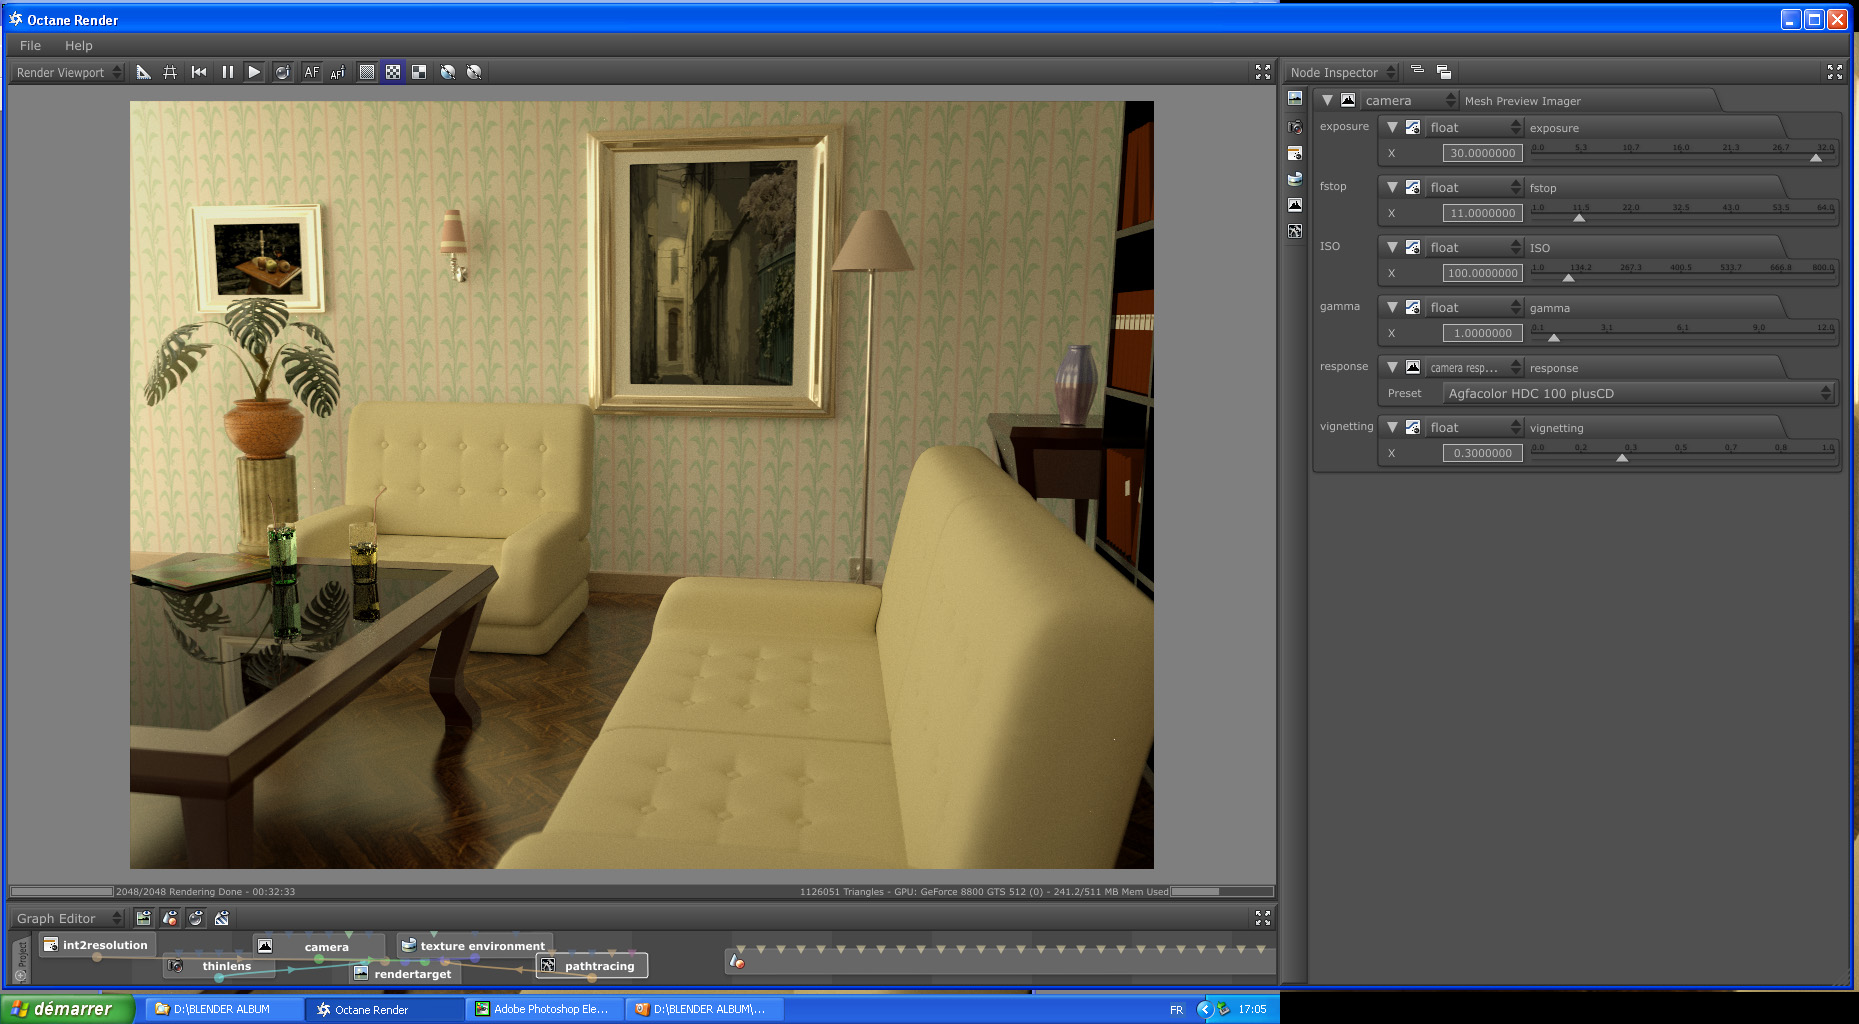Select the texture environment node
The height and width of the screenshot is (1024, 1859).
474,945
